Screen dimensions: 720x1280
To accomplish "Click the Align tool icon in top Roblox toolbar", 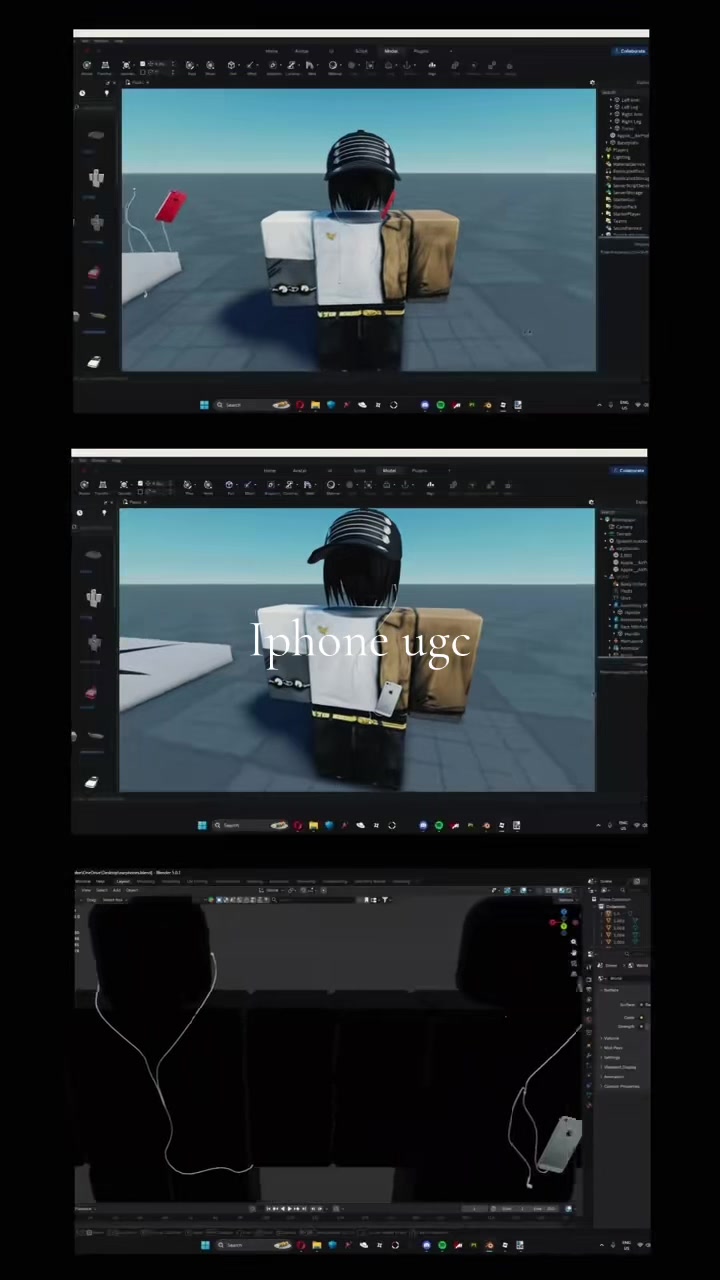I will (432, 67).
